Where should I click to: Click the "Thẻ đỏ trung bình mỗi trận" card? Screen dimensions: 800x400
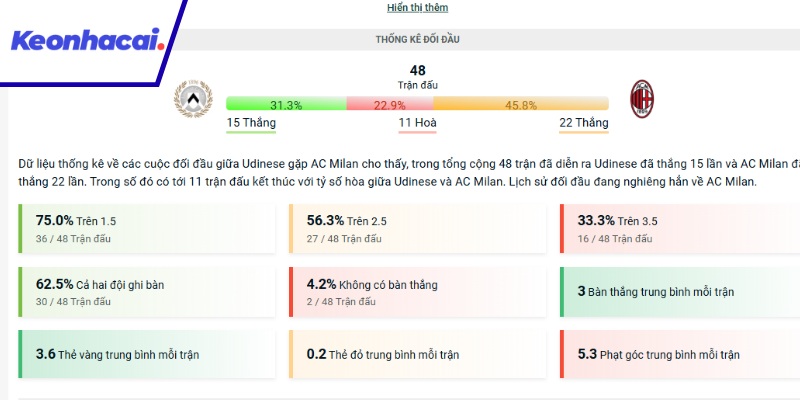418,354
